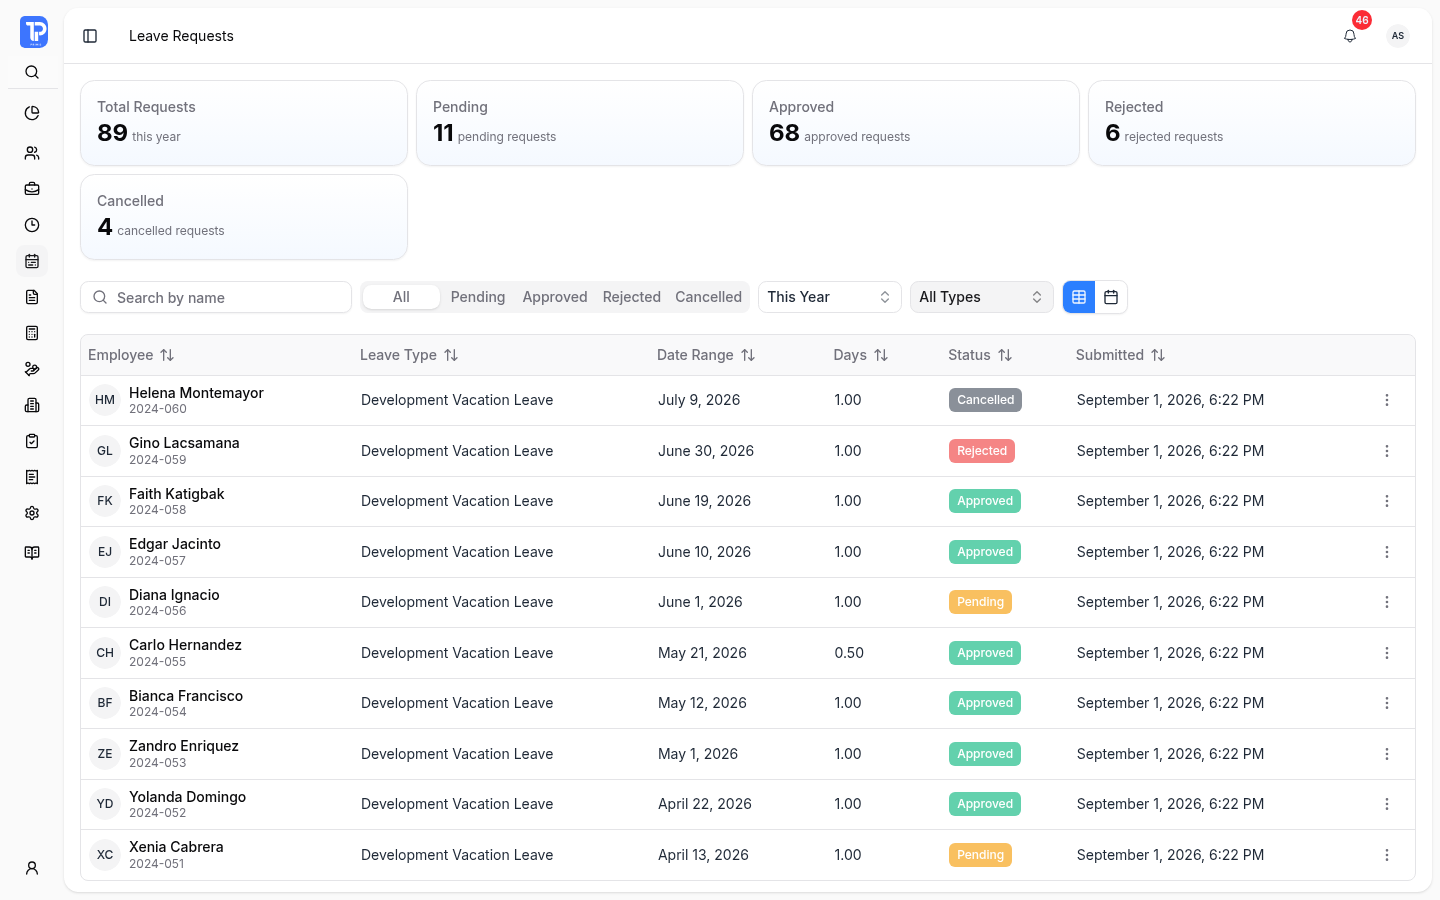Click employee name Carlo Hernandez

pyautogui.click(x=185, y=645)
